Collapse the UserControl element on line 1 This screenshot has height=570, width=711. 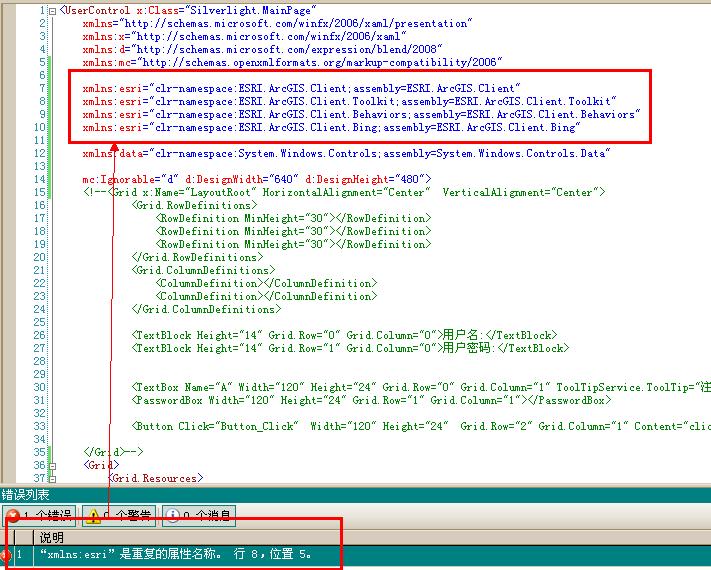point(53,11)
